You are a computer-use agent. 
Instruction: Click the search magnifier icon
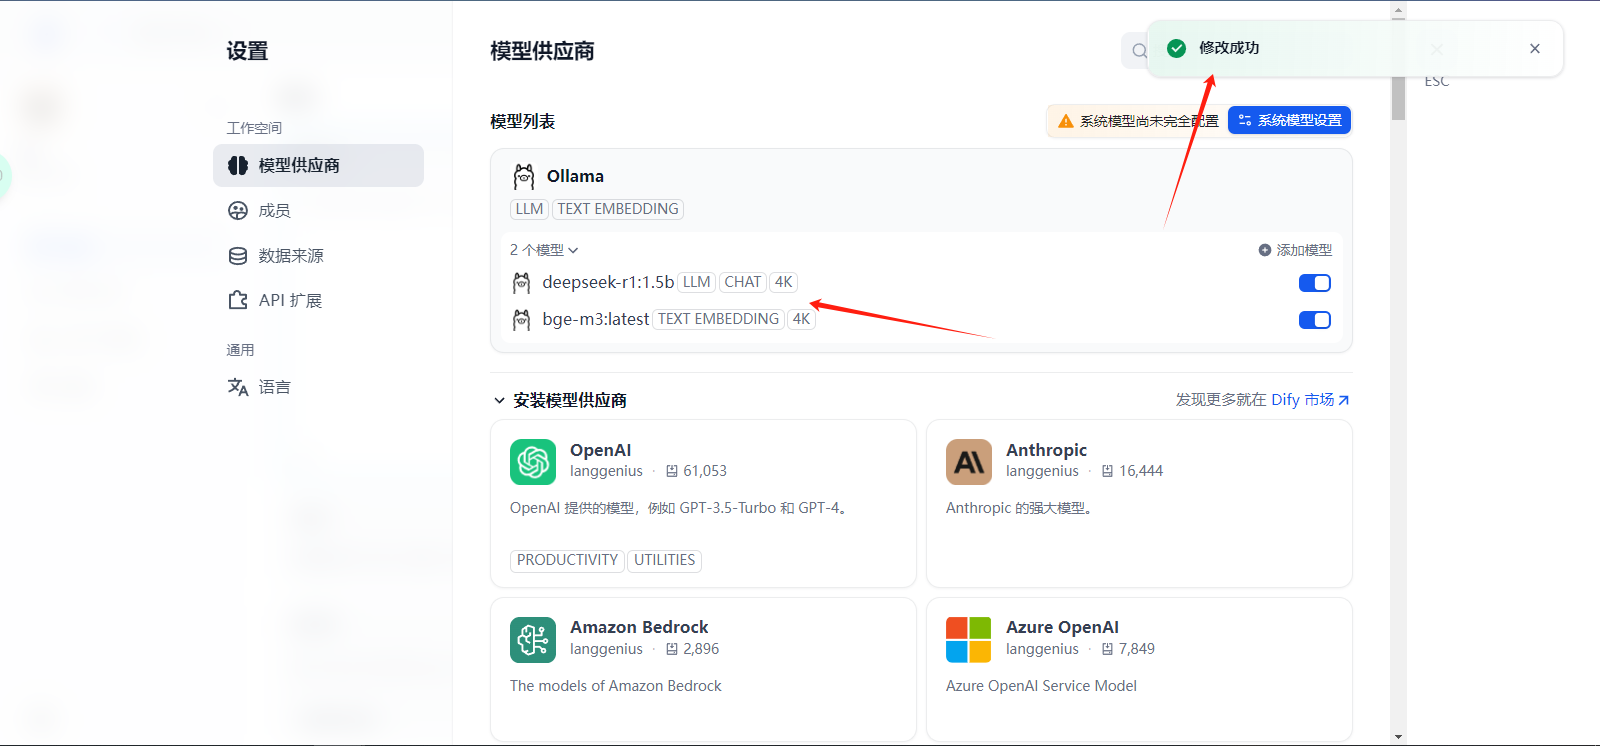tap(1139, 51)
